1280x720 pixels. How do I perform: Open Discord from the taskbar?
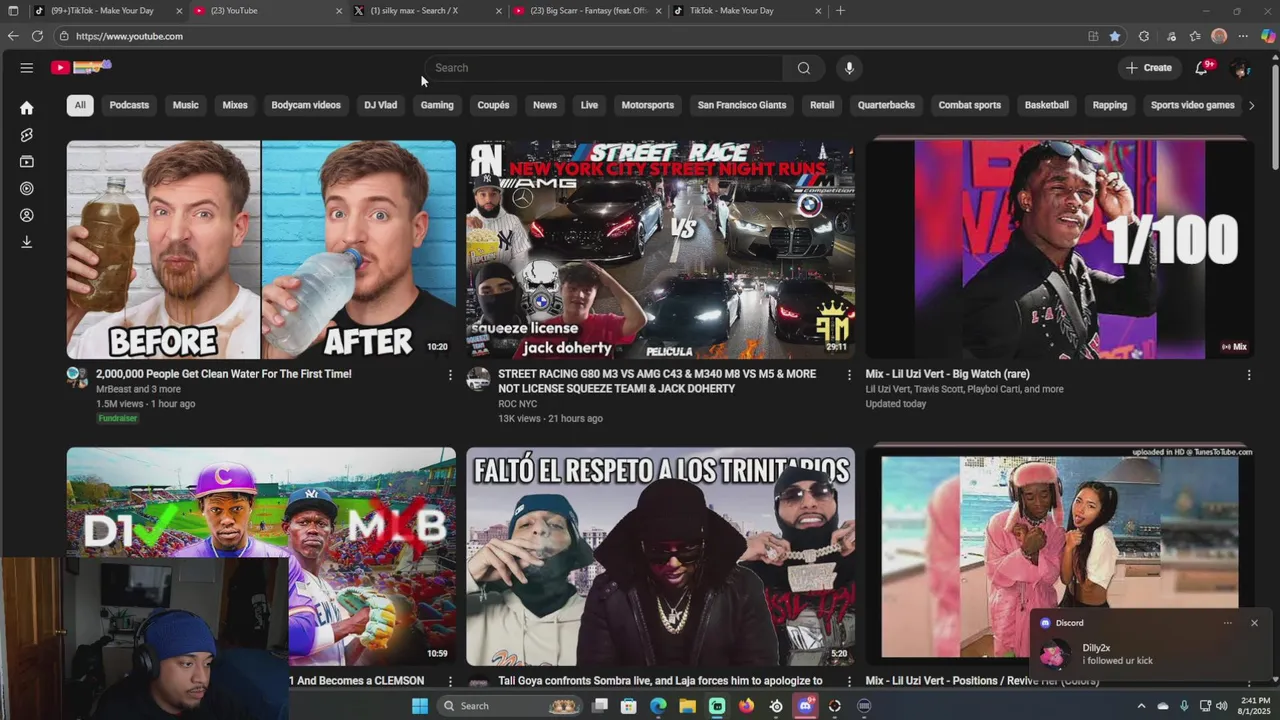coord(806,706)
